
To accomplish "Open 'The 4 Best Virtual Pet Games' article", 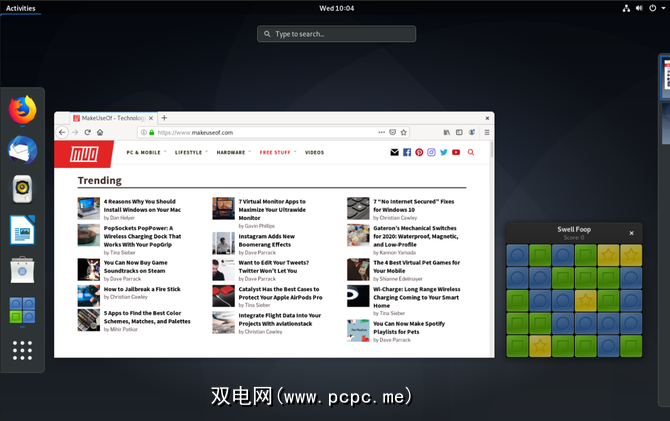I will click(417, 267).
